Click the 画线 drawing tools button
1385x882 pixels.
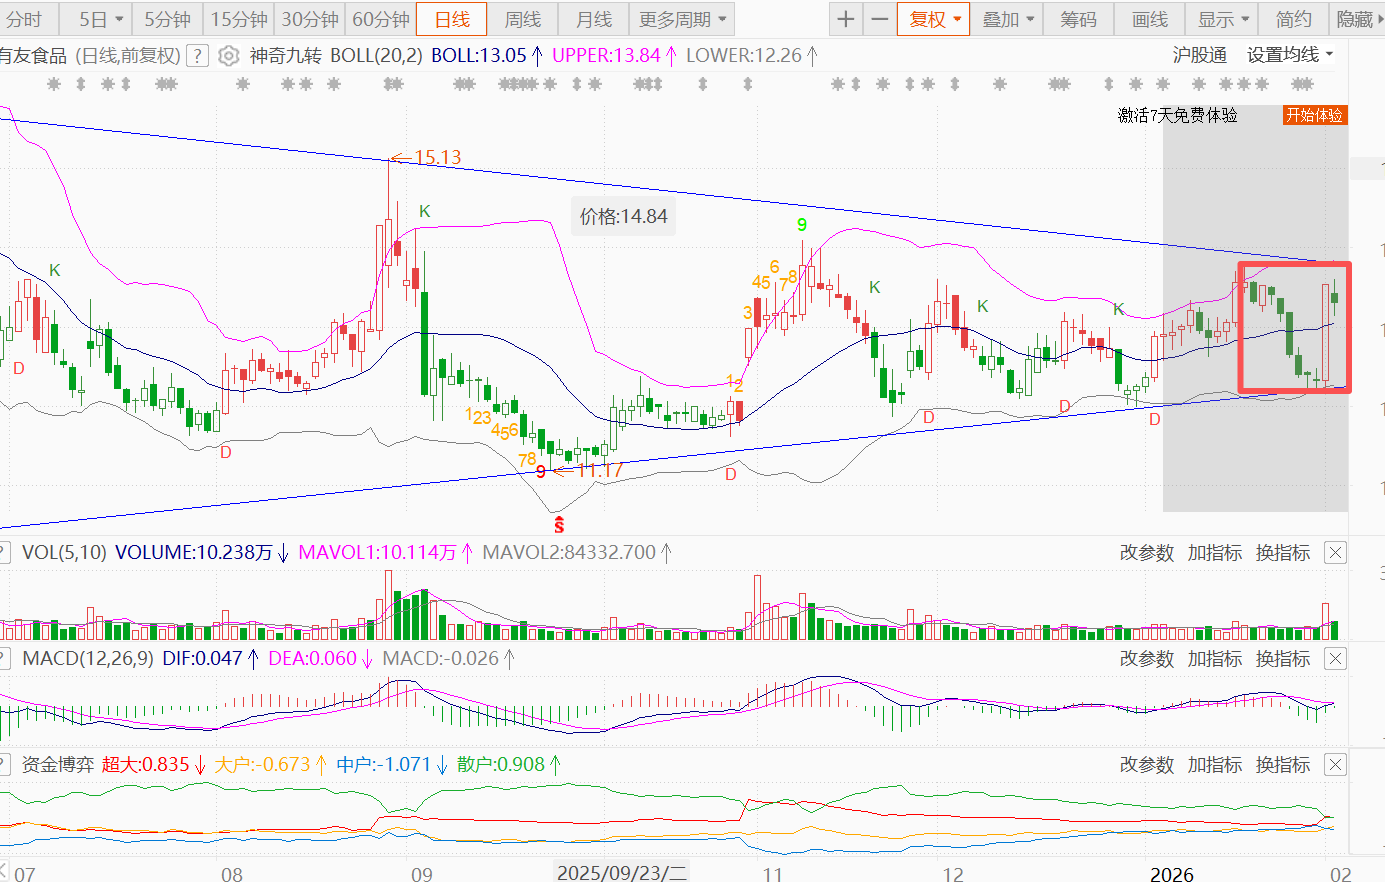[1150, 19]
